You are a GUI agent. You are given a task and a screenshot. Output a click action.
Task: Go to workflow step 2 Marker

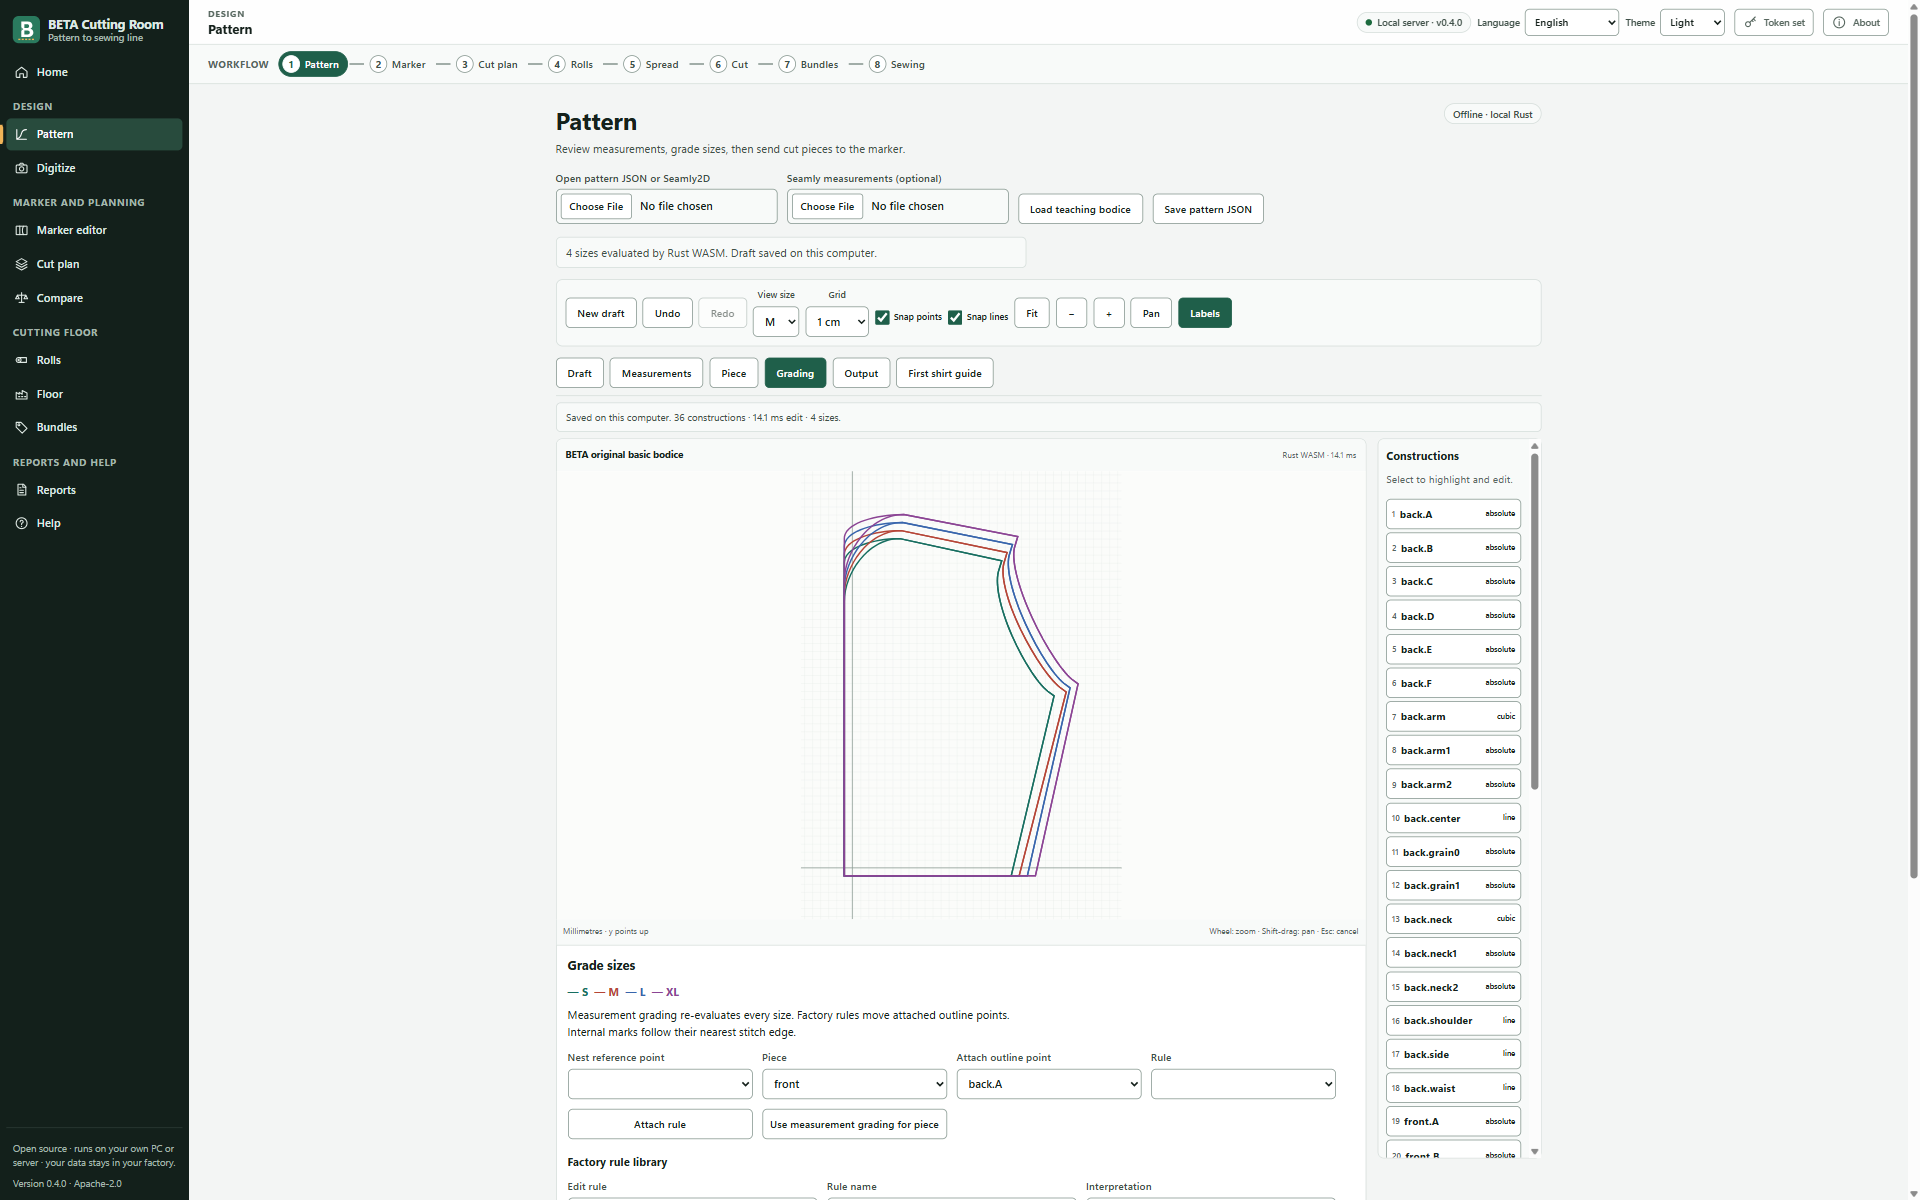coord(398,64)
